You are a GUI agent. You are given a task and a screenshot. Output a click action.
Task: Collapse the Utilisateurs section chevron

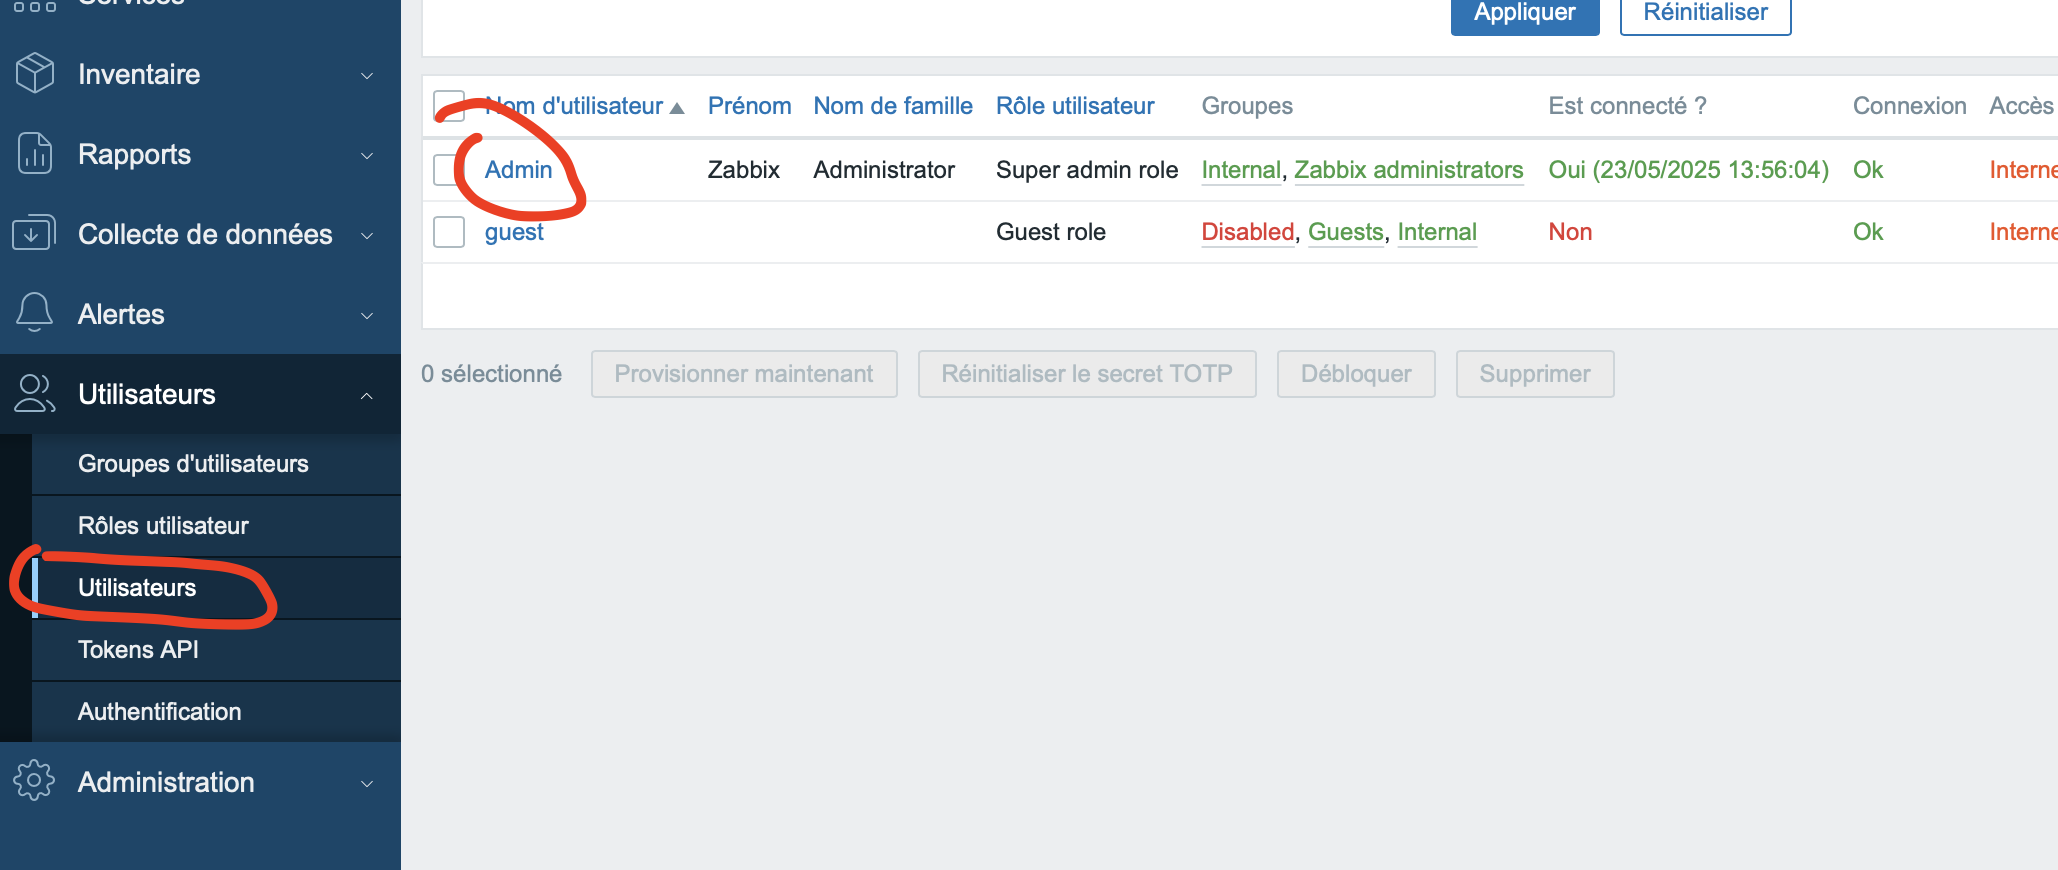click(367, 396)
